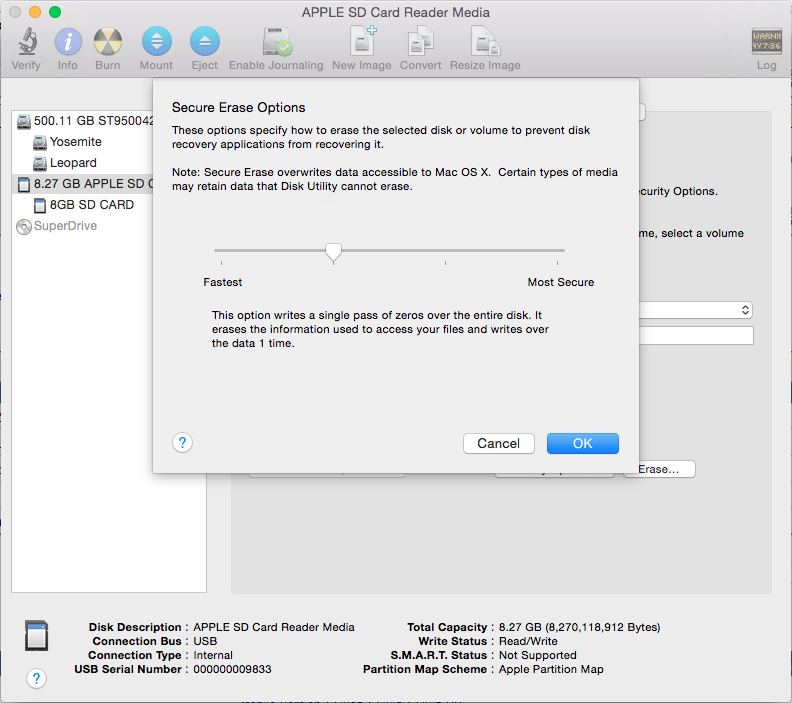Click the bottom-left window help button
The height and width of the screenshot is (703, 792).
coord(36,678)
